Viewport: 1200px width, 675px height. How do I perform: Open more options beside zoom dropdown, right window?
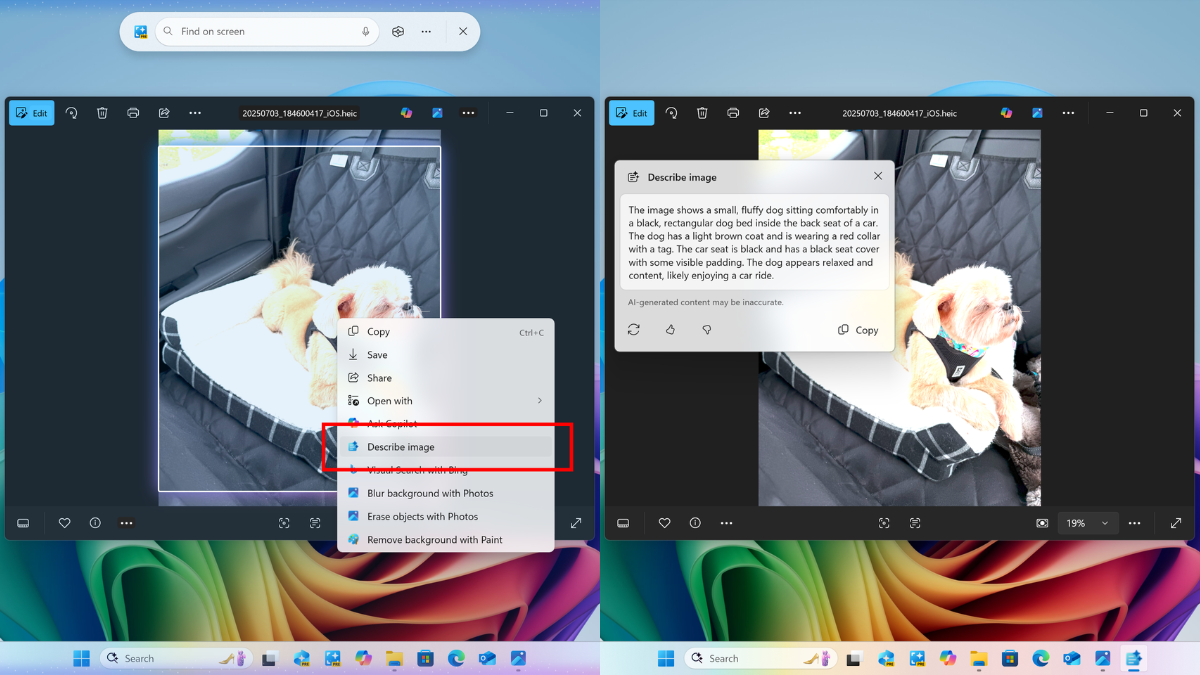[x=1135, y=523]
